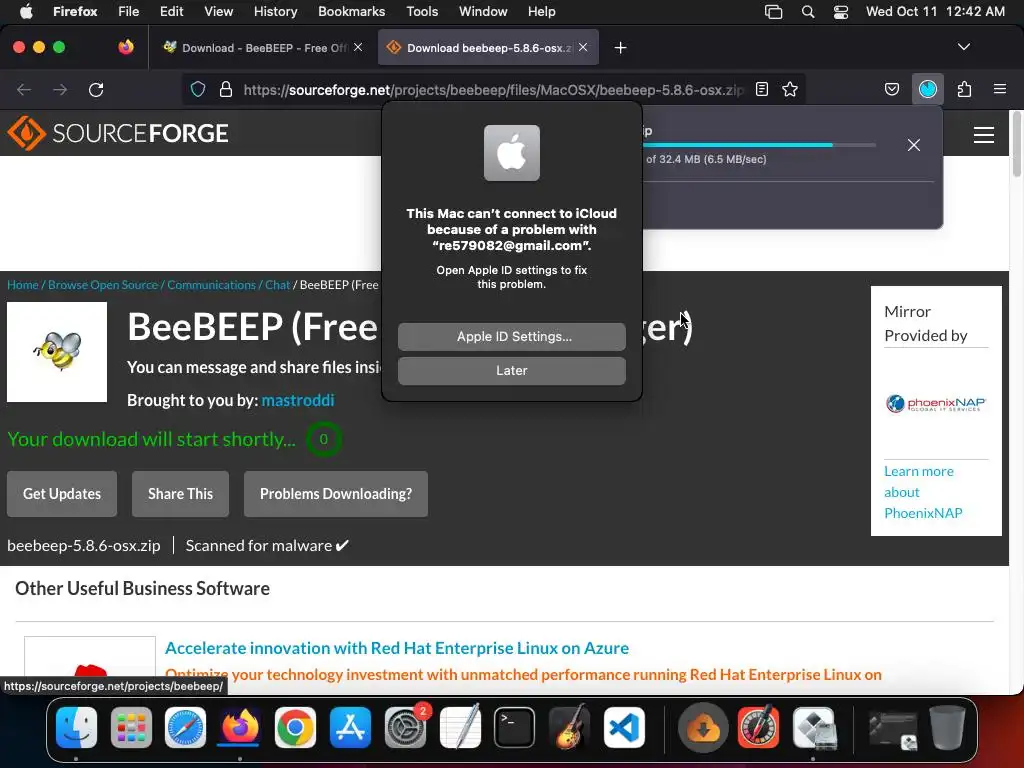Close the Download - BeeBEEP tab
Image resolution: width=1024 pixels, height=768 pixels.
pos(358,47)
